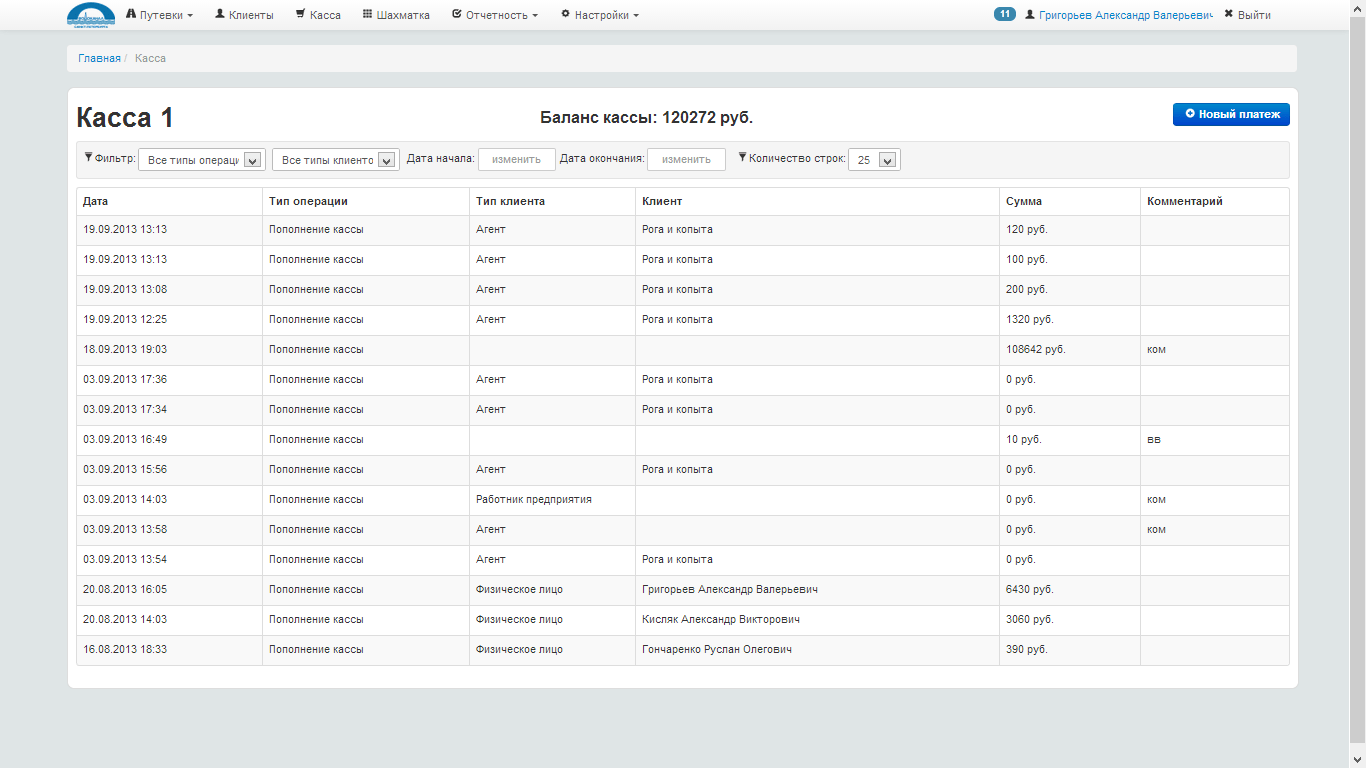This screenshot has width=1366, height=777.
Task: Click client Григорьев Александр Валерьевич in the table
Action: [730, 590]
